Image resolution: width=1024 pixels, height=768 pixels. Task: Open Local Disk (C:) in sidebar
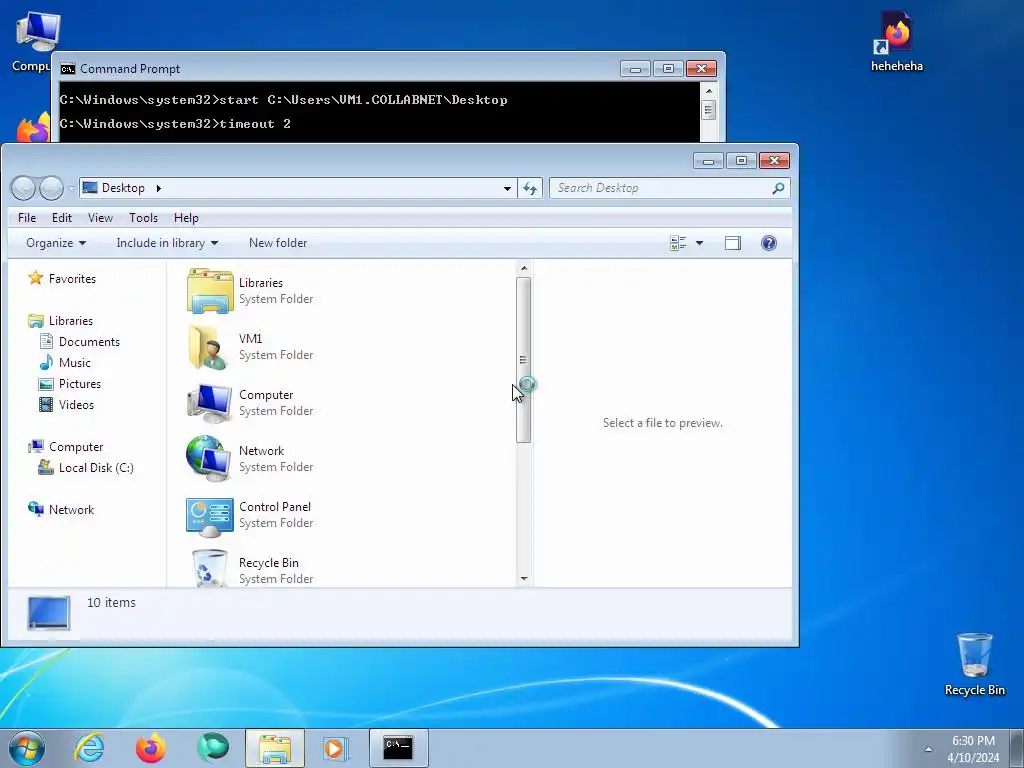tap(95, 468)
